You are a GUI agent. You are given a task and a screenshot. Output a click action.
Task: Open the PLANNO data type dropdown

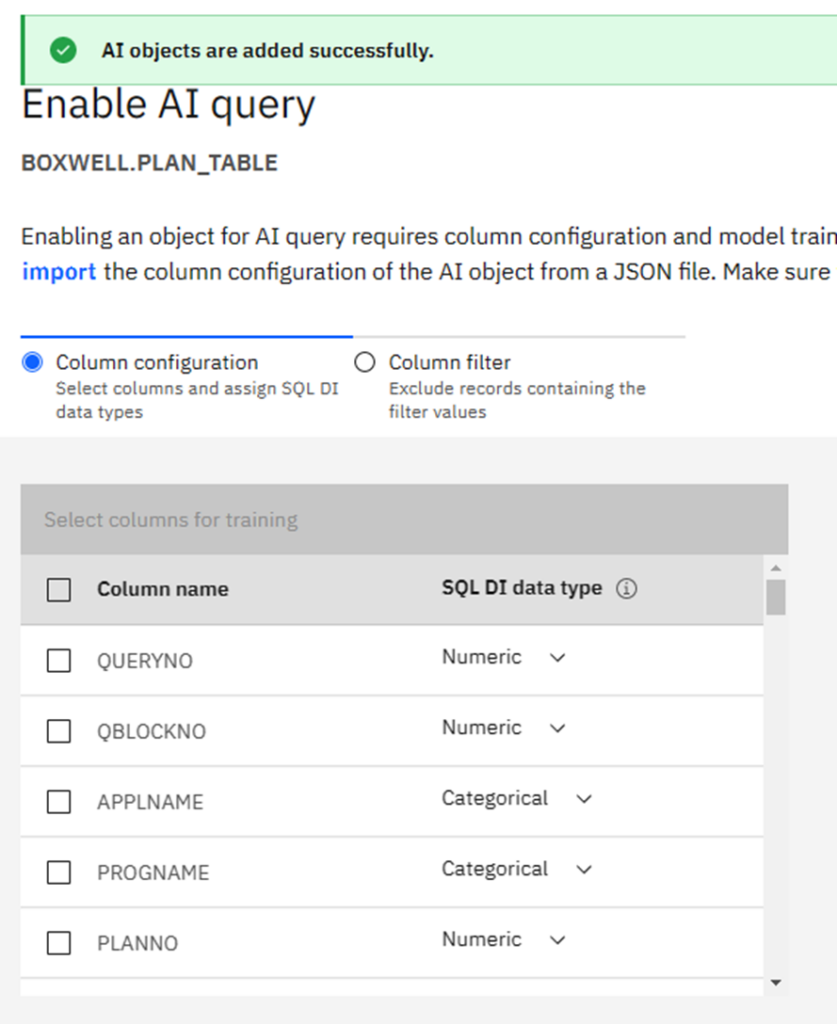point(504,940)
